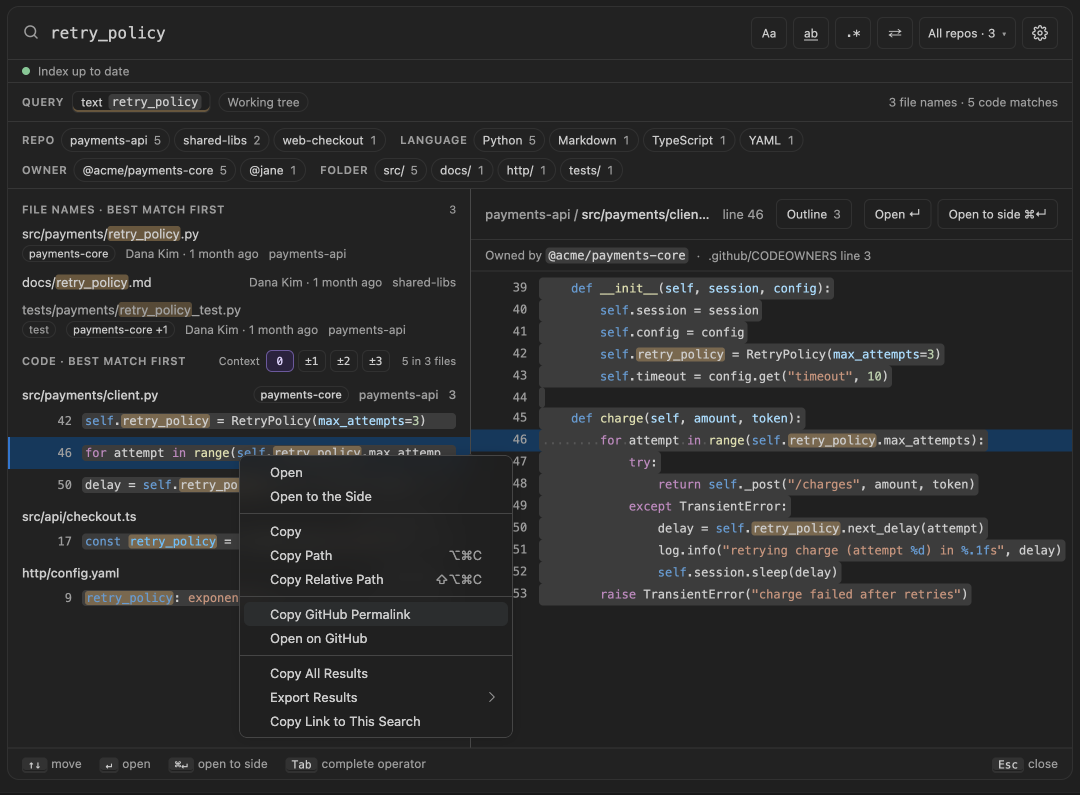Viewport: 1080px width, 795px height.
Task: Toggle case-sensitive Aa matching
Action: [x=769, y=33]
